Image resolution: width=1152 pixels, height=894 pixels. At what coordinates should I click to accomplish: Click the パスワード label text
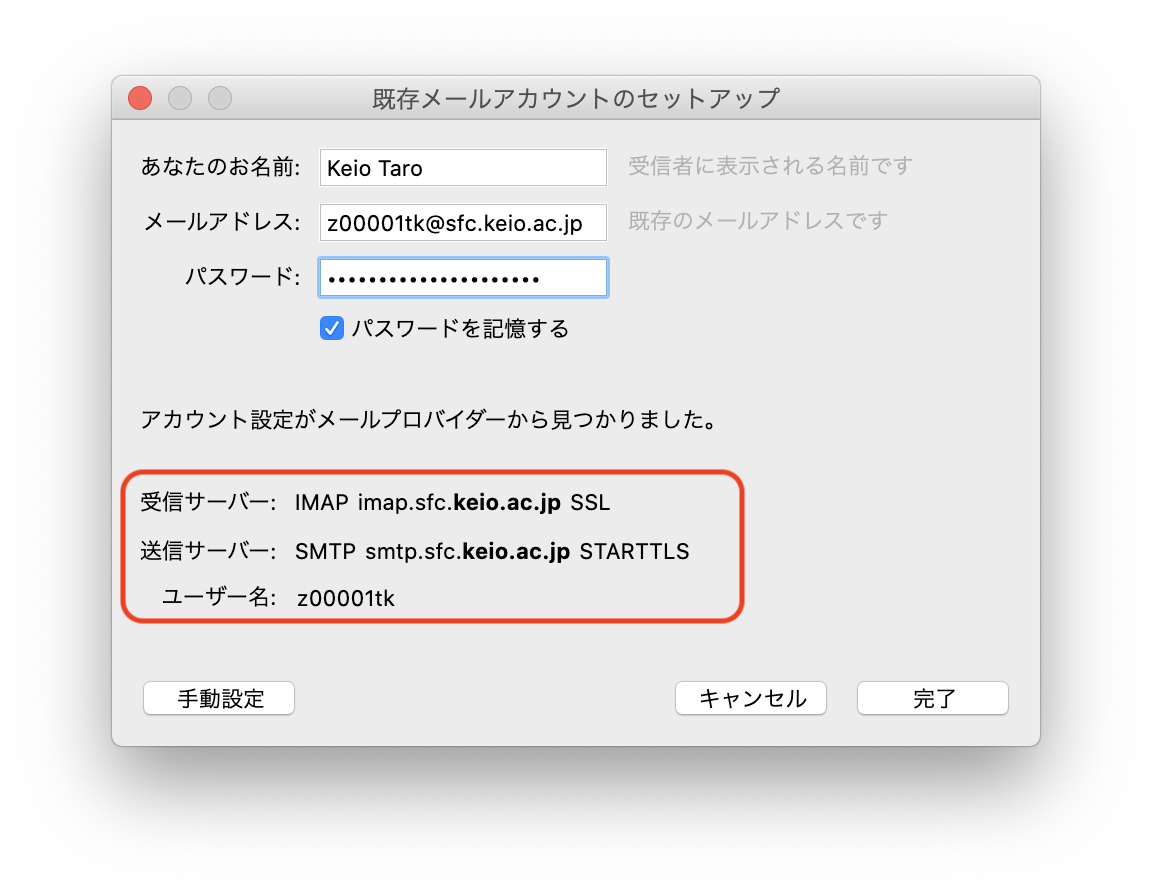[242, 277]
